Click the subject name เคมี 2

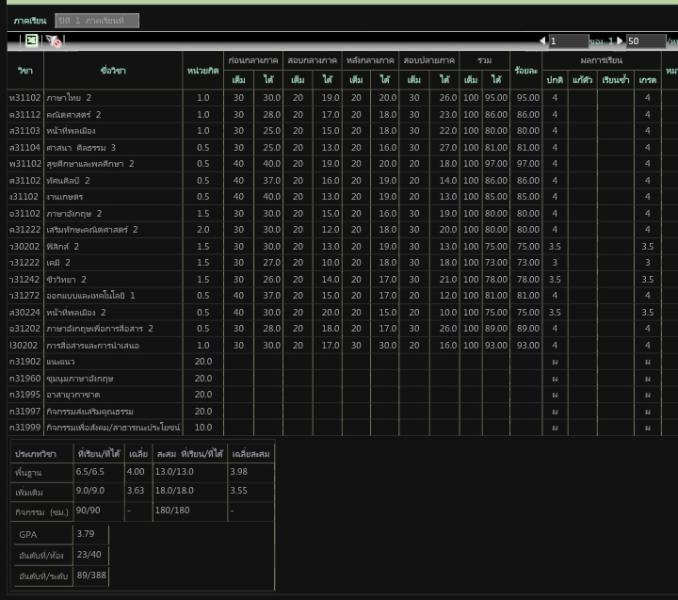click(x=58, y=262)
